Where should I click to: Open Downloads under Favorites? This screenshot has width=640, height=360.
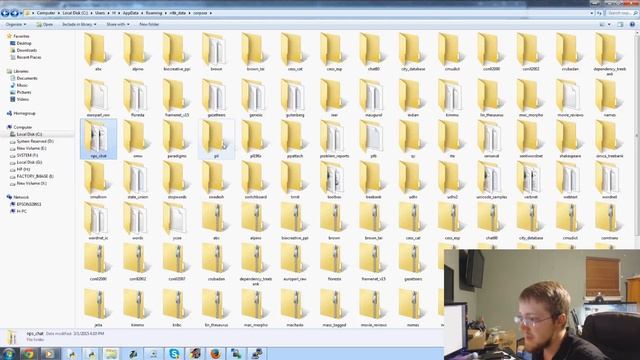click(x=24, y=50)
